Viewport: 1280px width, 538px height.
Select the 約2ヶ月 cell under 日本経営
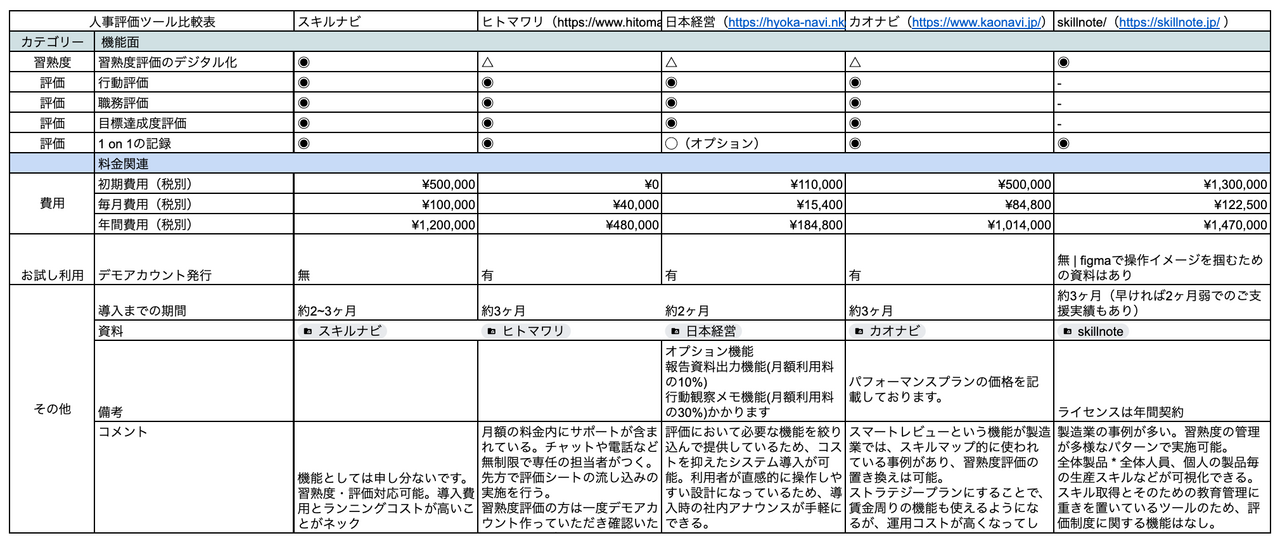pos(754,302)
